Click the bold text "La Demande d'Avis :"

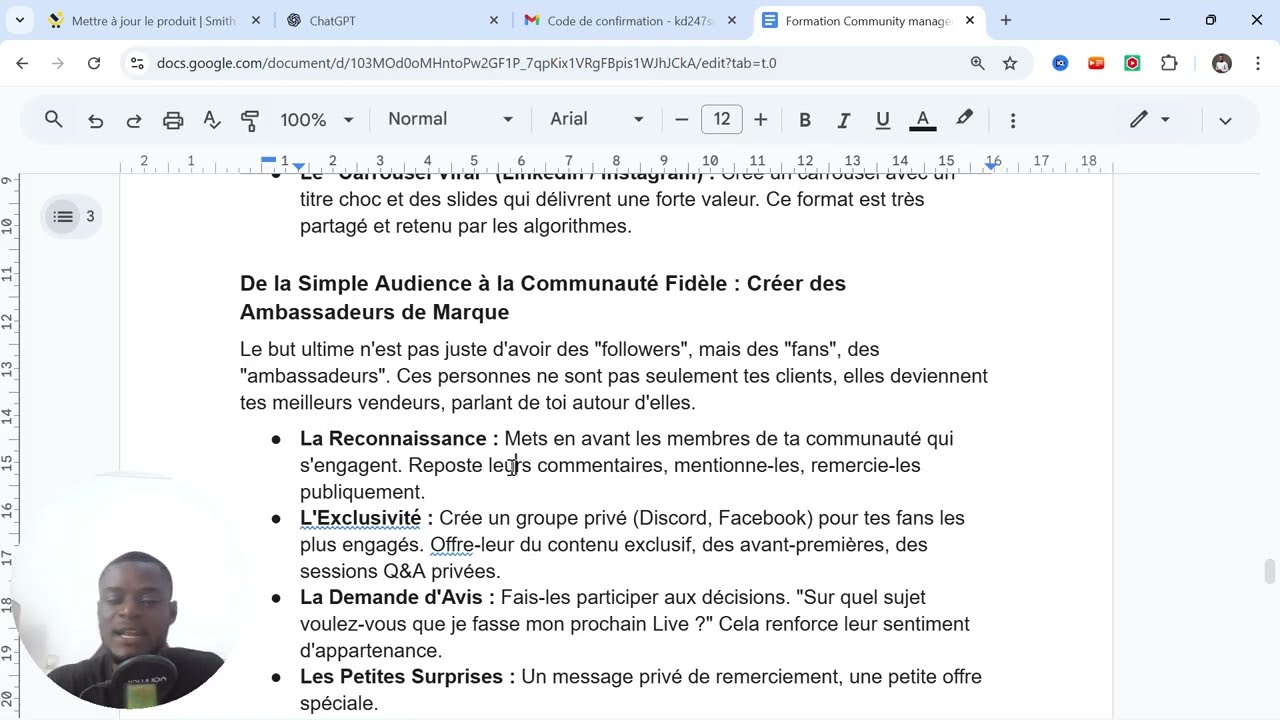397,597
